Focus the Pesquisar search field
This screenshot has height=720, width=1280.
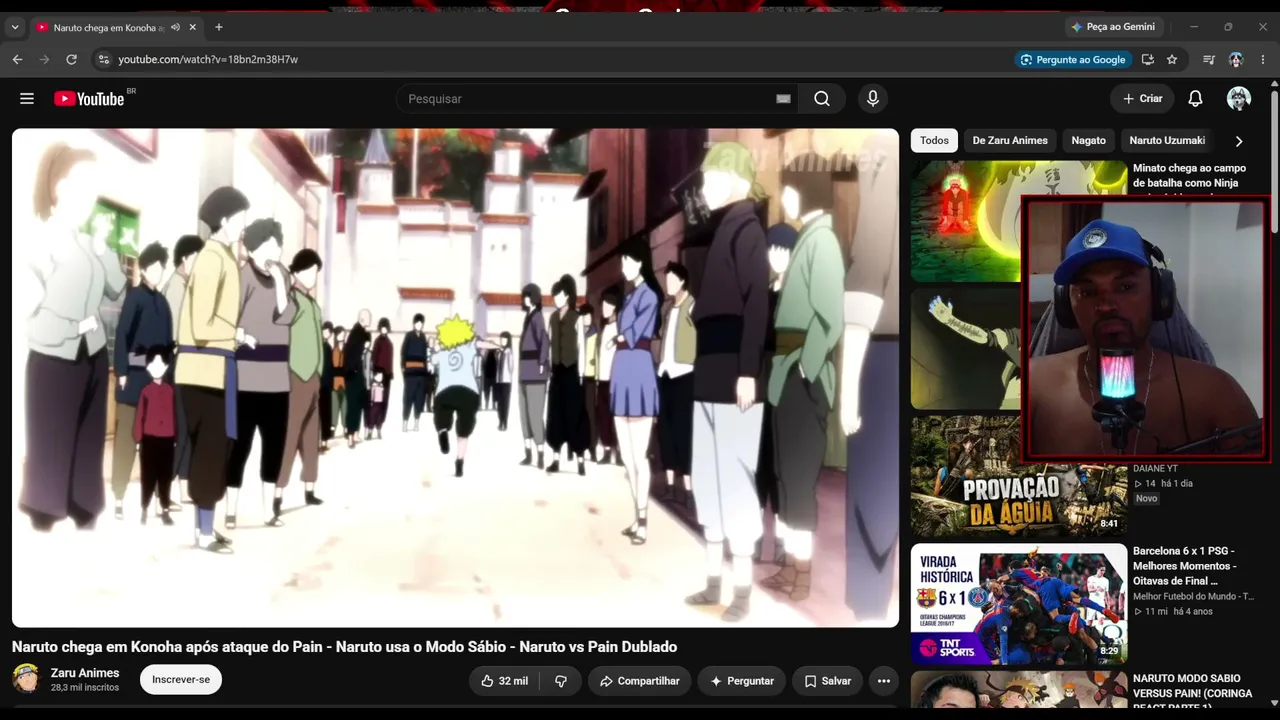585,99
